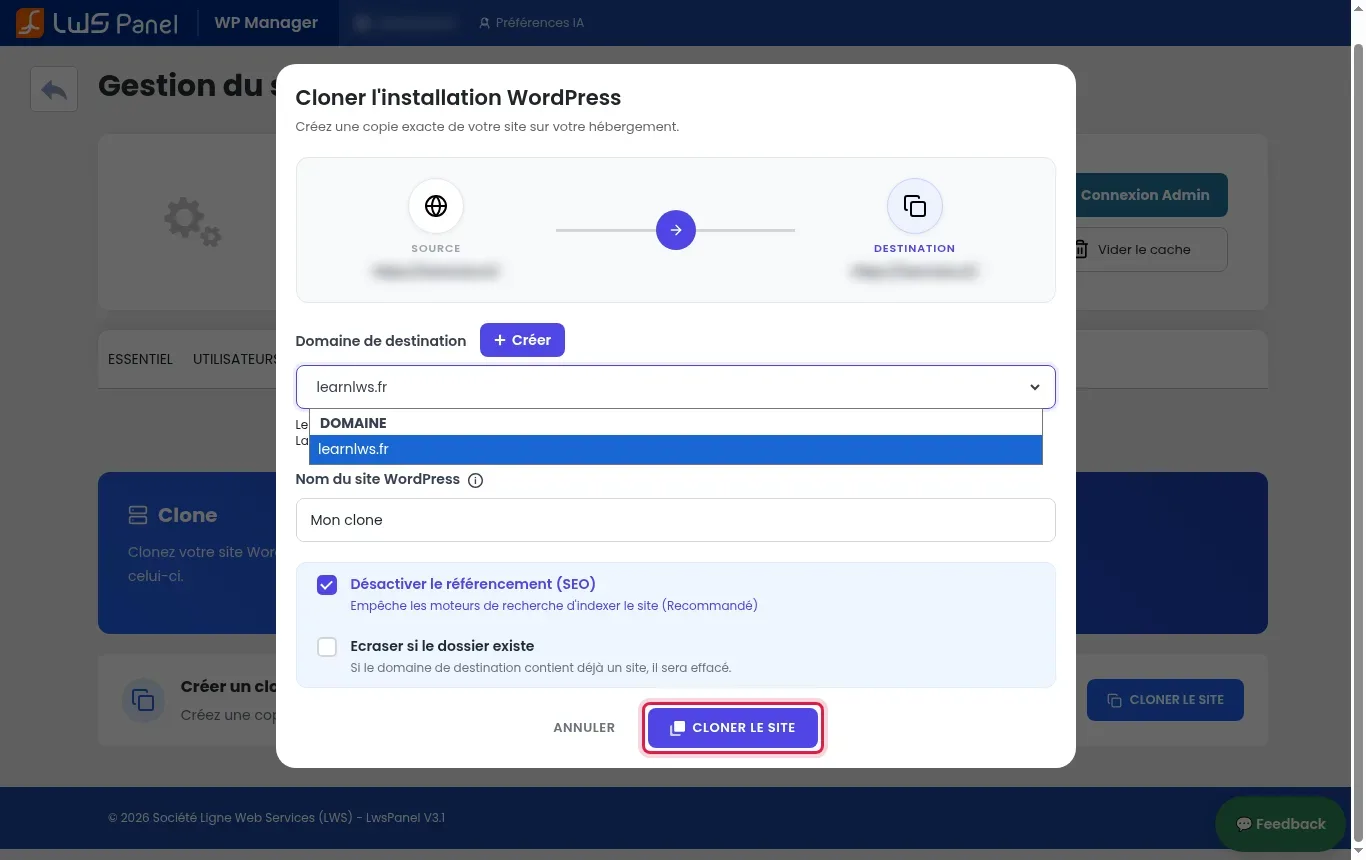
Task: Click the source globe icon
Action: [x=436, y=206]
